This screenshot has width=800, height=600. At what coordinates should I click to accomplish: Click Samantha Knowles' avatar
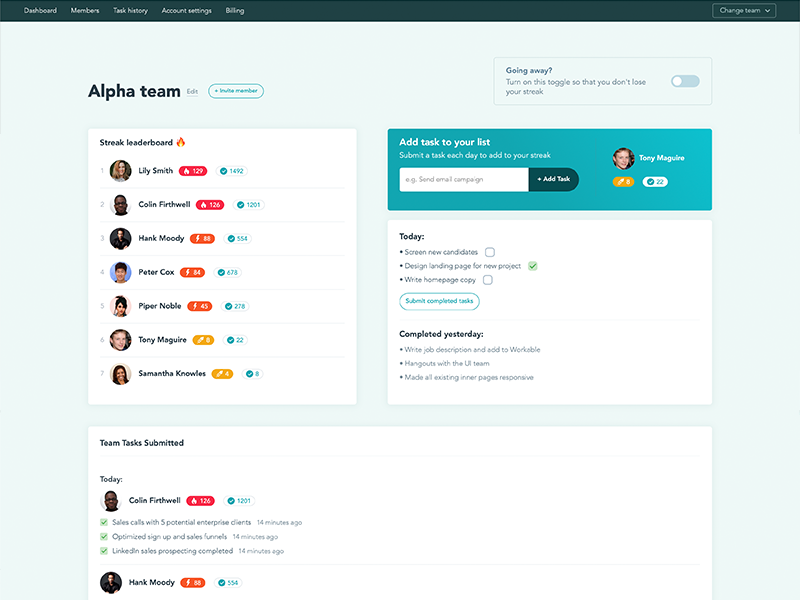tap(120, 374)
